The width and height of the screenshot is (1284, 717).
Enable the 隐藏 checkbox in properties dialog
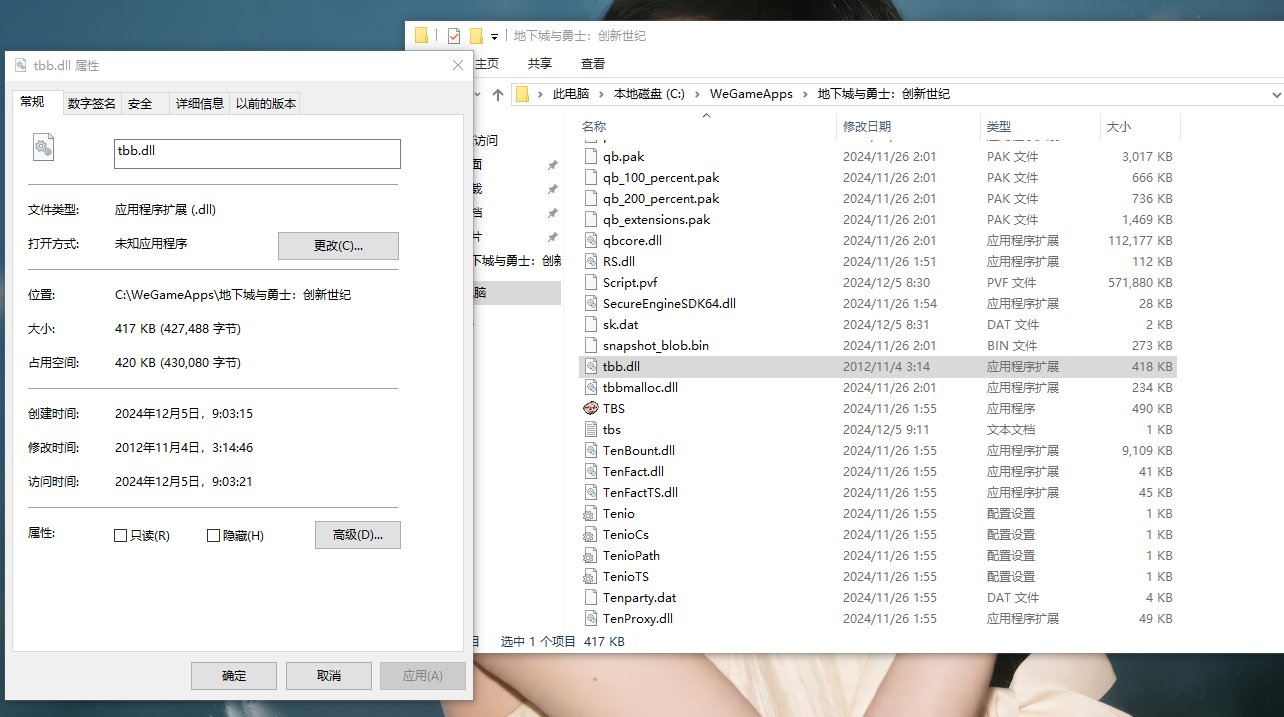point(214,535)
